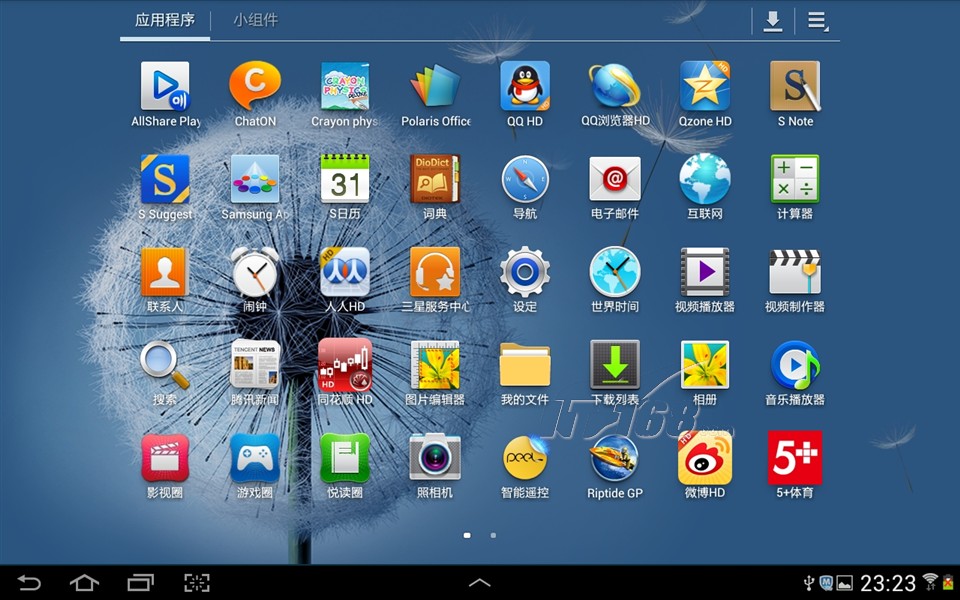Tap the Back navigation button

pyautogui.click(x=29, y=582)
